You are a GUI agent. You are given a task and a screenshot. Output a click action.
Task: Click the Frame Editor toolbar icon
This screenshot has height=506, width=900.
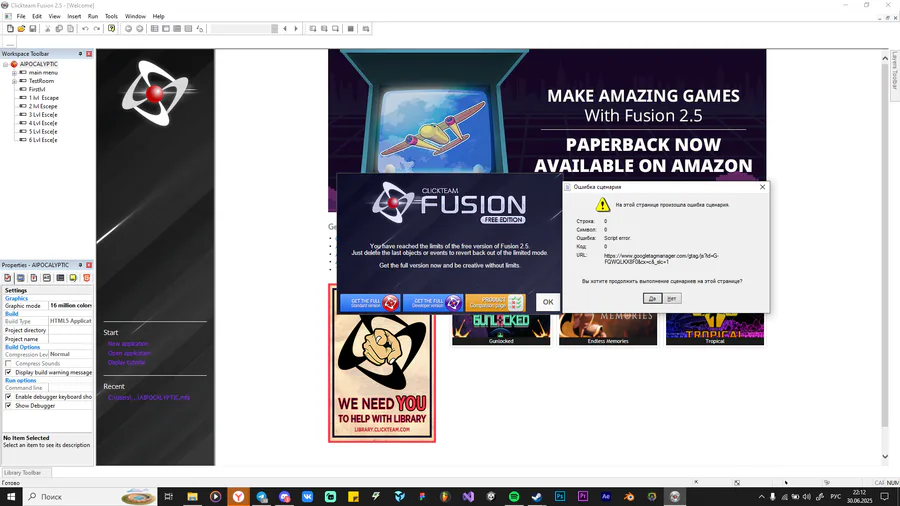(166, 29)
